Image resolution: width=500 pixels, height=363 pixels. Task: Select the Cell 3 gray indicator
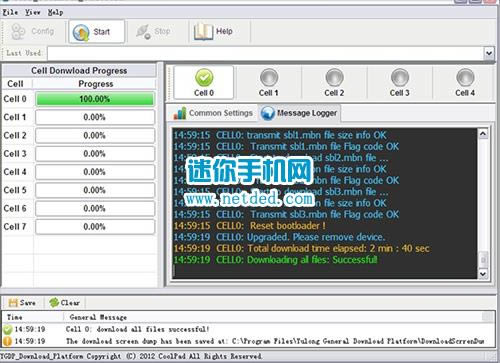pos(400,77)
